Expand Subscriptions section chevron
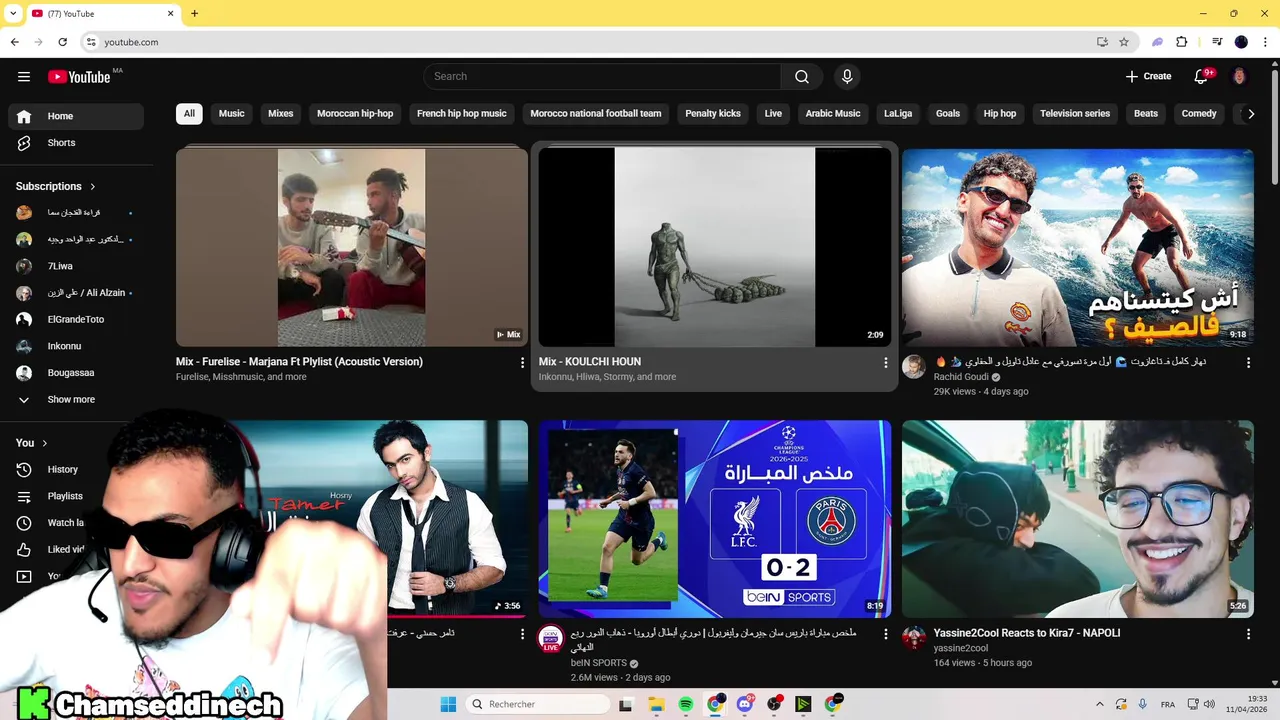 pyautogui.click(x=93, y=186)
